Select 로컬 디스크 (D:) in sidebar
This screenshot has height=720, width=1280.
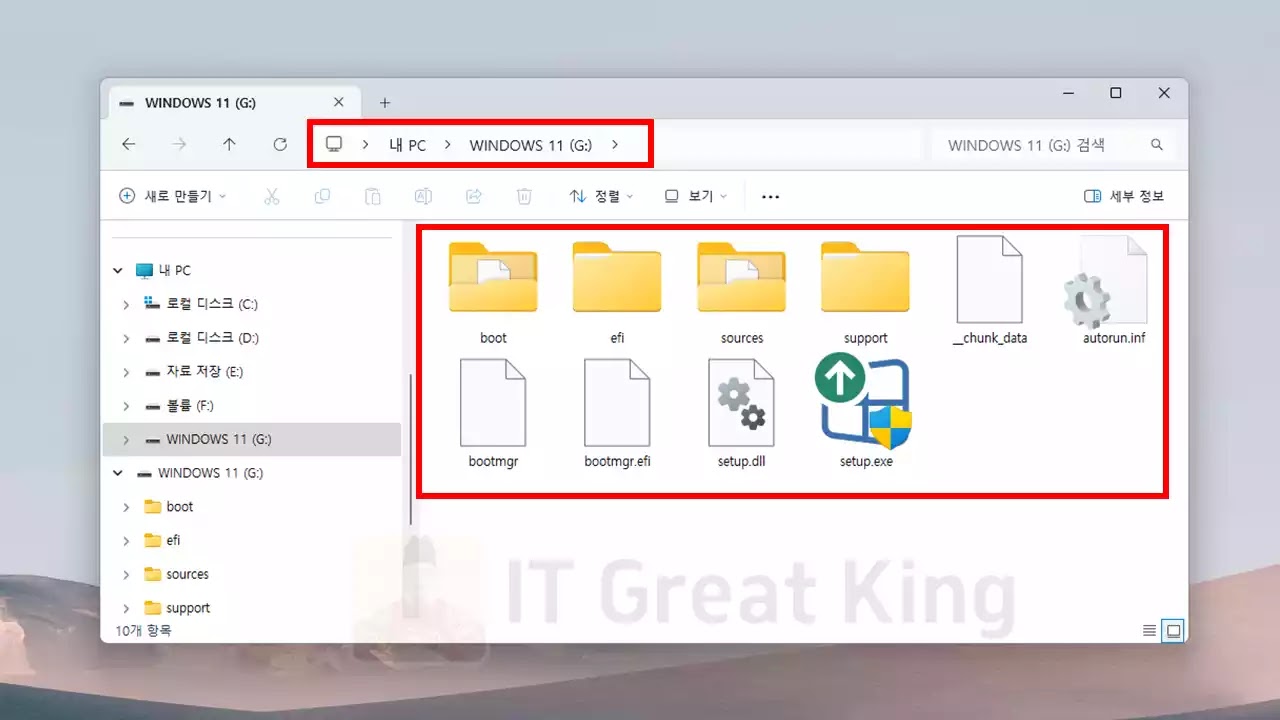[212, 338]
